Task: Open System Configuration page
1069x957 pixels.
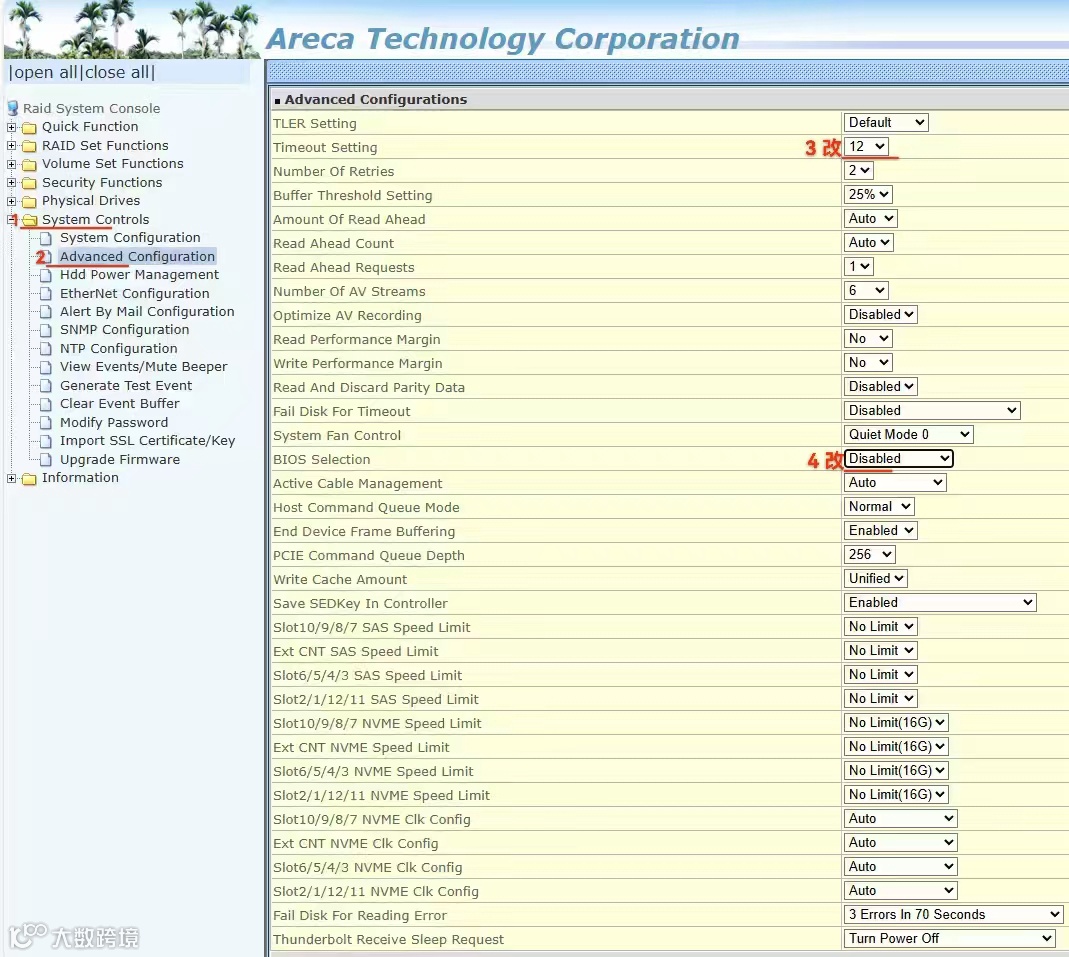Action: point(130,237)
